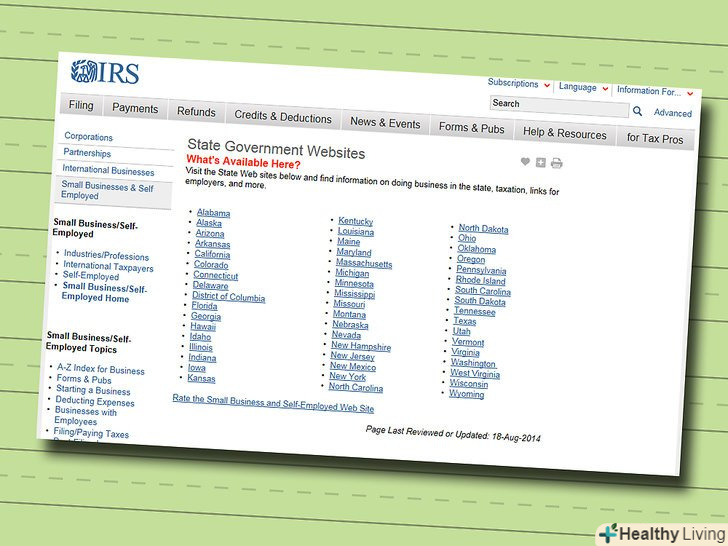Click the International Taxpayers link
The image size is (728, 546).
tap(108, 266)
